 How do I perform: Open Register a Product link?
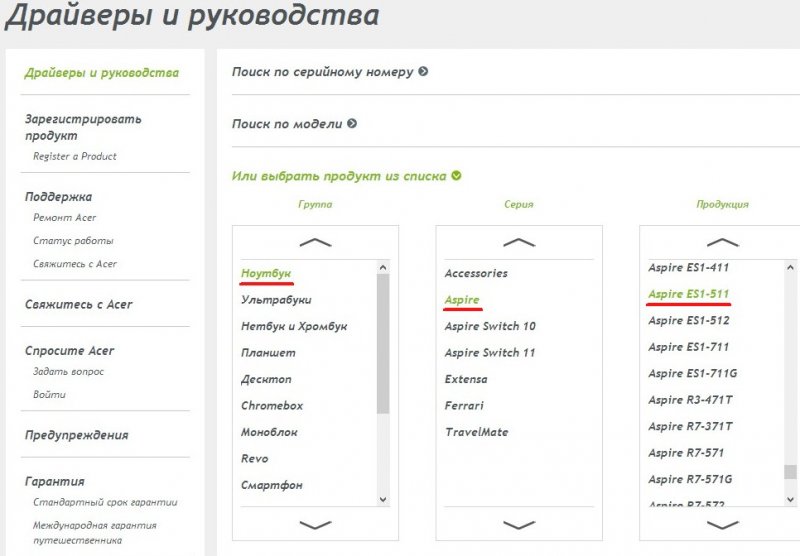(74, 157)
